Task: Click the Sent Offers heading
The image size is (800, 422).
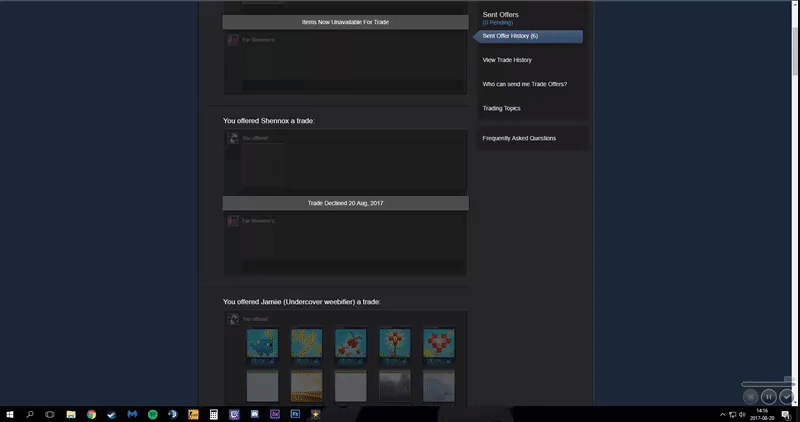Action: click(501, 15)
